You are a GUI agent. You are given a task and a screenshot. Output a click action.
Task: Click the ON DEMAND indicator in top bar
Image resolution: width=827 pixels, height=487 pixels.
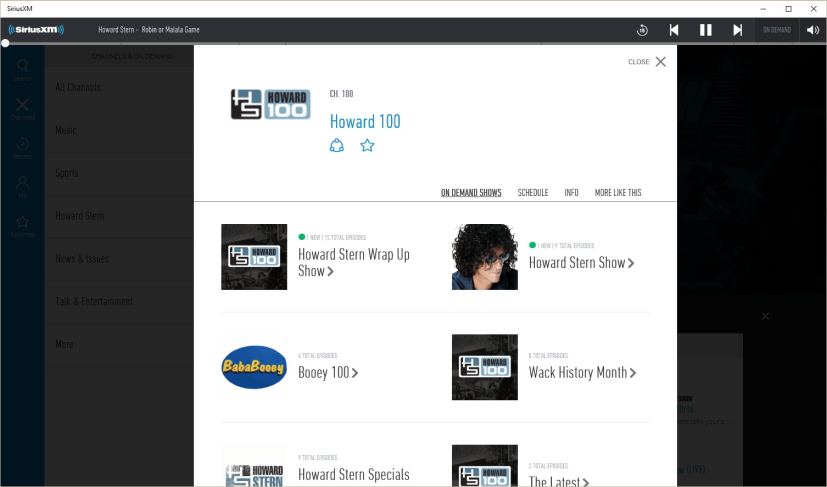(777, 30)
